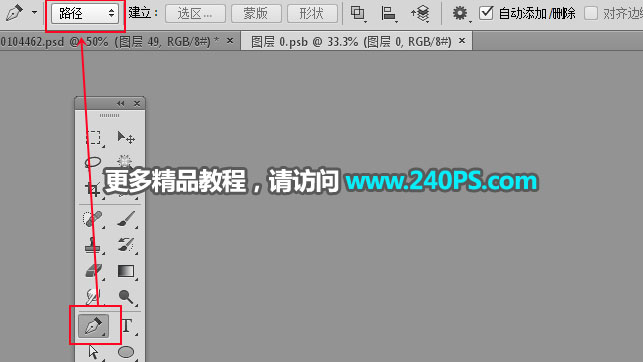Open the 路径 tool mode dropdown
643x362 pixels.
(x=85, y=14)
